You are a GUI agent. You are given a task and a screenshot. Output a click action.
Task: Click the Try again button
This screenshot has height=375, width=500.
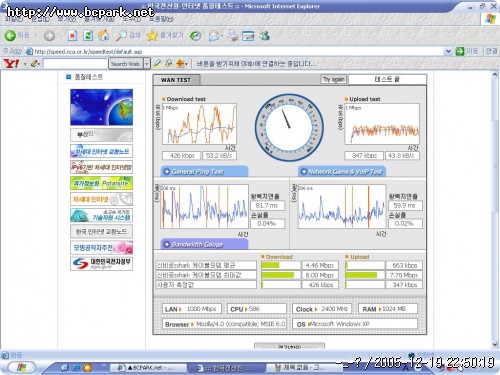click(x=333, y=79)
